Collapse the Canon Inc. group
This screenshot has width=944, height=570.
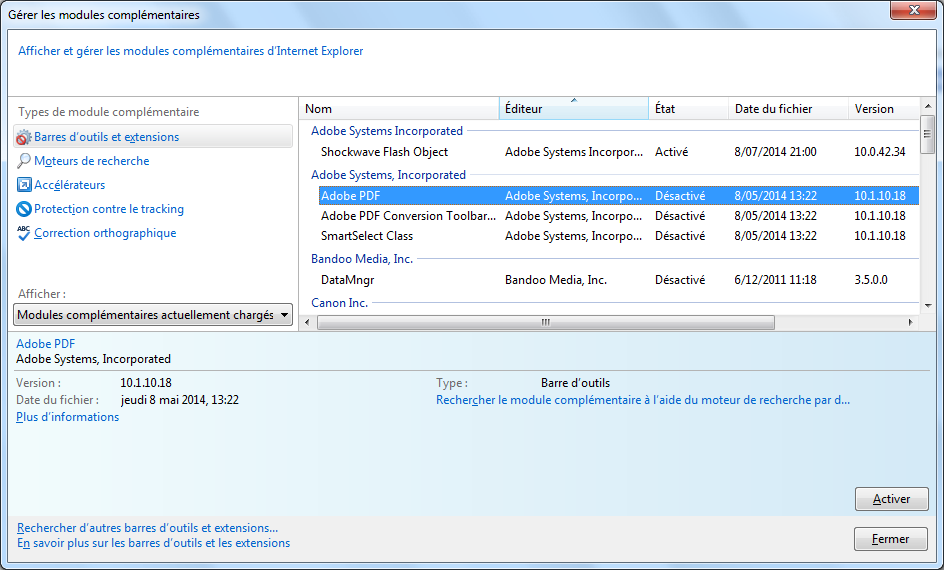(339, 303)
